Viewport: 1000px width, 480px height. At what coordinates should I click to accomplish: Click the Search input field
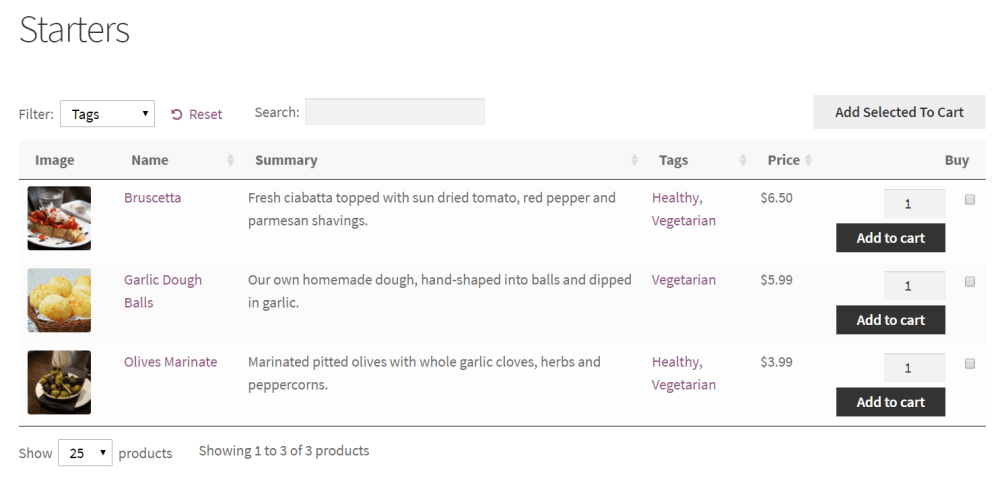pyautogui.click(x=394, y=112)
